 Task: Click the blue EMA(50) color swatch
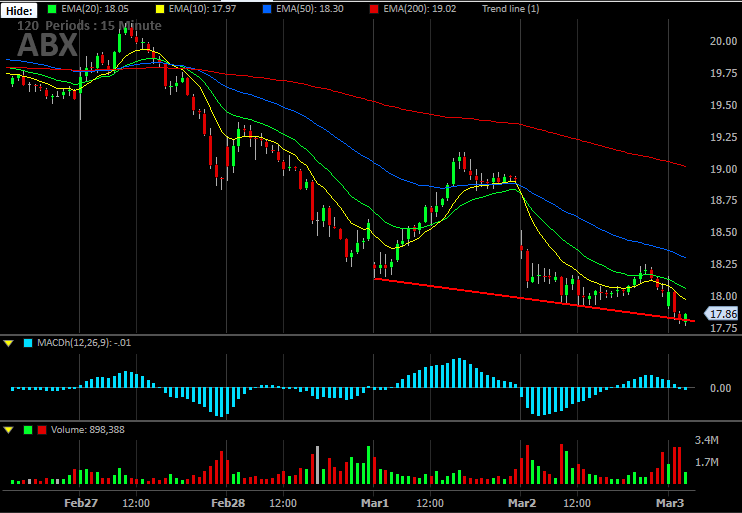coord(267,9)
